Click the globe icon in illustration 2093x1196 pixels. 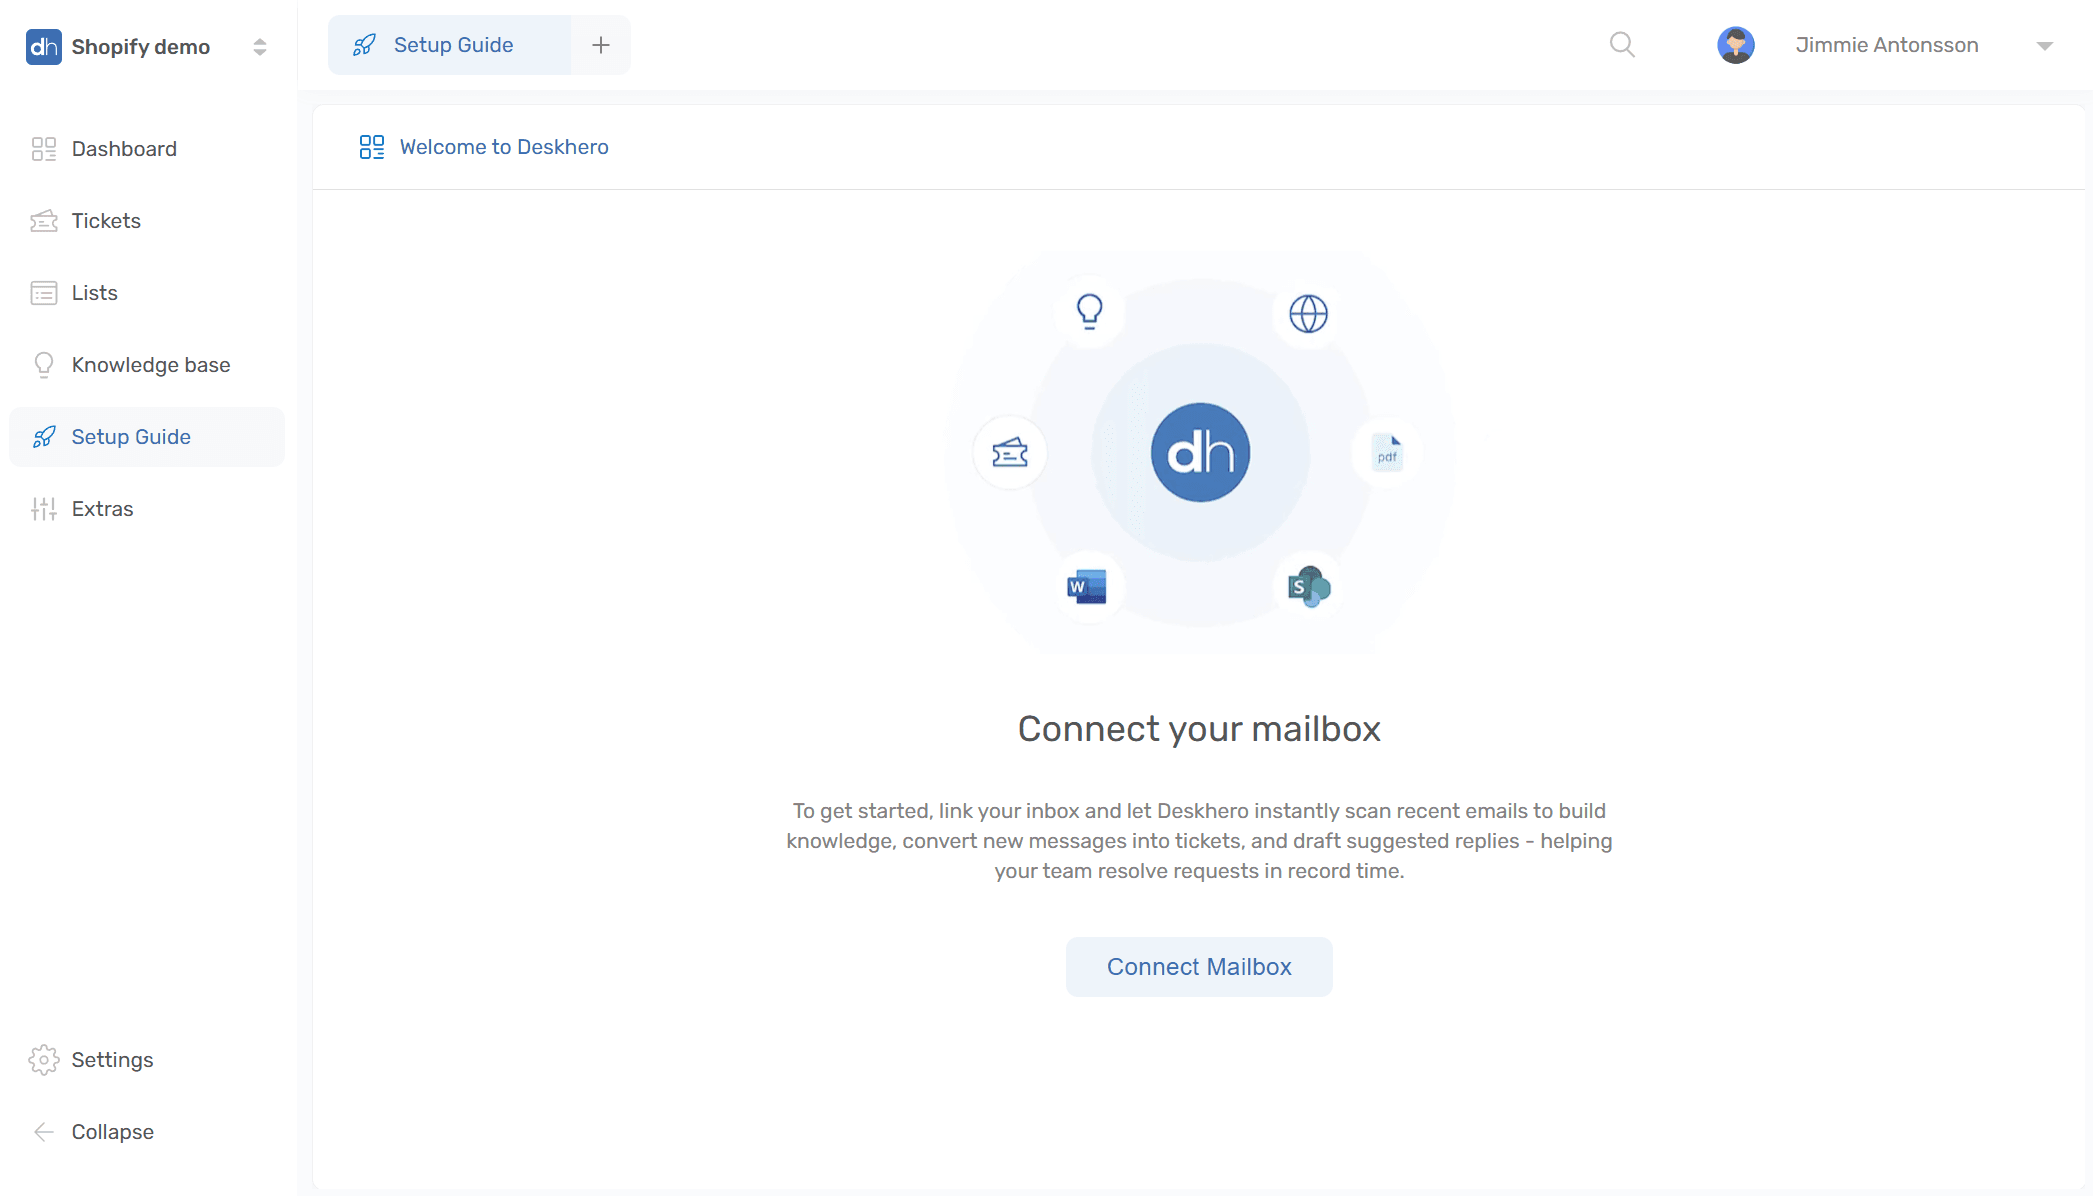pos(1308,314)
